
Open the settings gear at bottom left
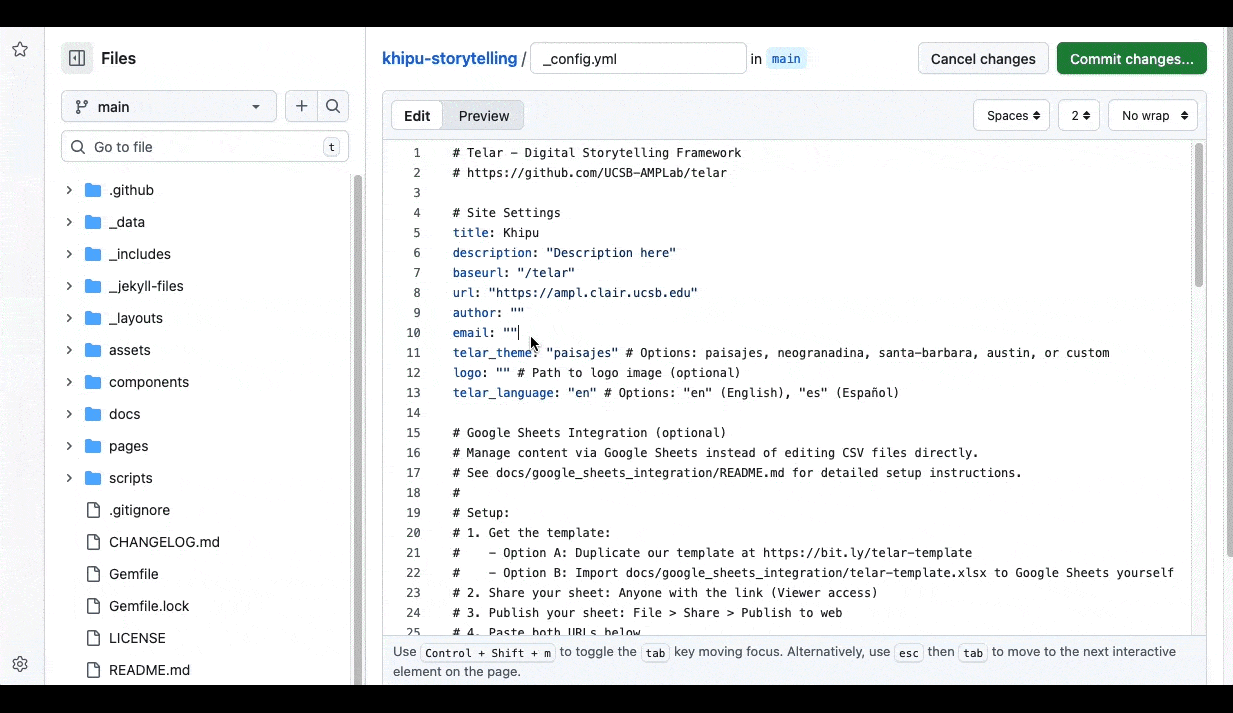point(20,663)
